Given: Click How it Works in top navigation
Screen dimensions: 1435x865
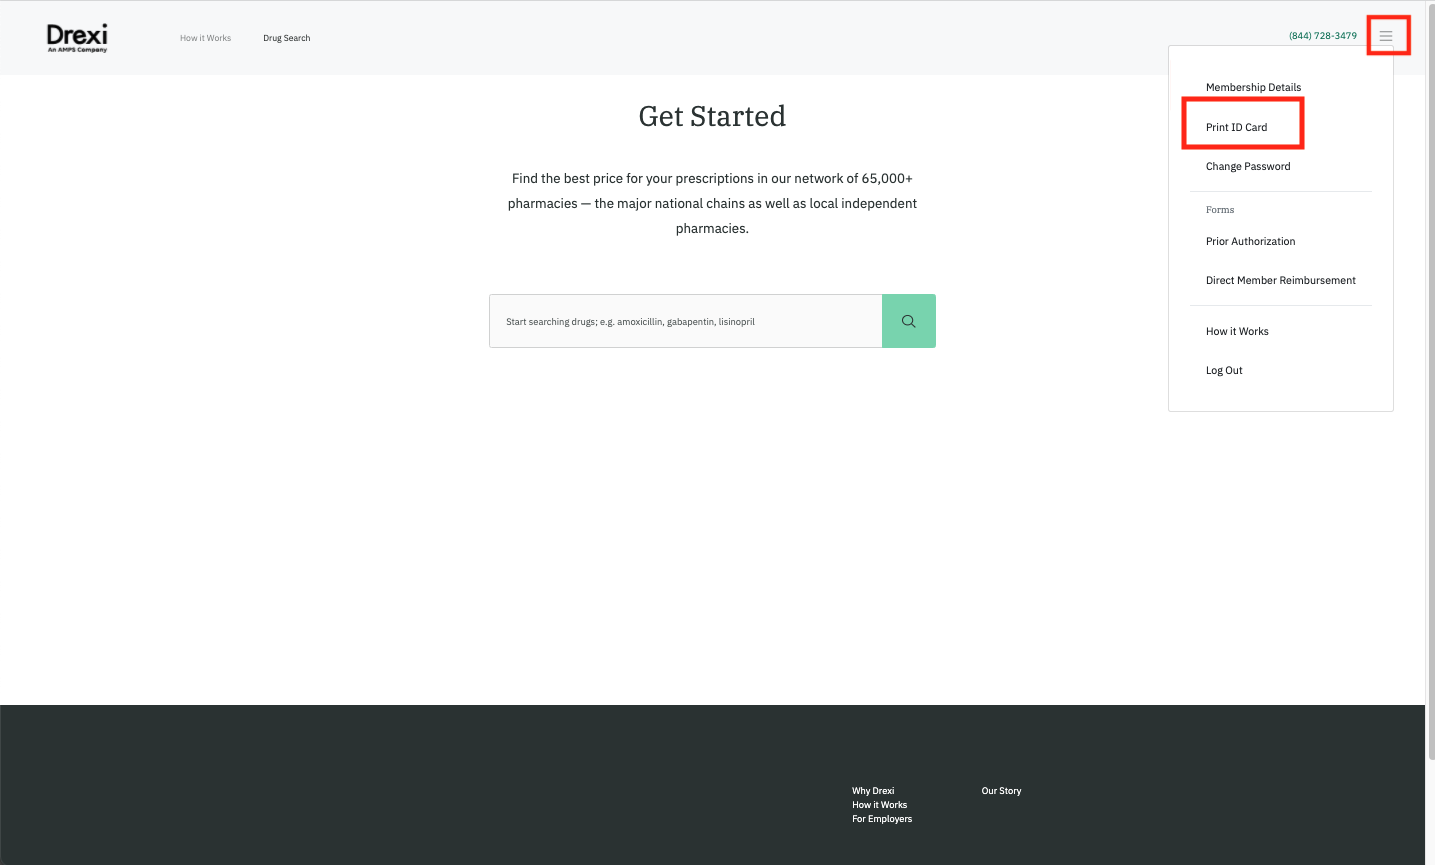Looking at the screenshot, I should [205, 38].
